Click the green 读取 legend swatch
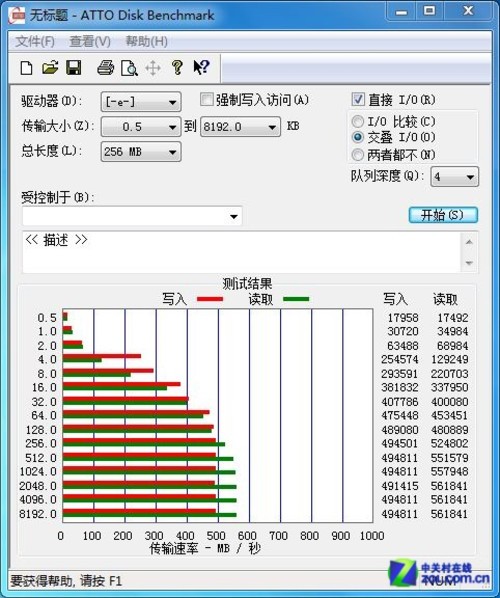Image resolution: width=500 pixels, height=598 pixels. click(296, 299)
